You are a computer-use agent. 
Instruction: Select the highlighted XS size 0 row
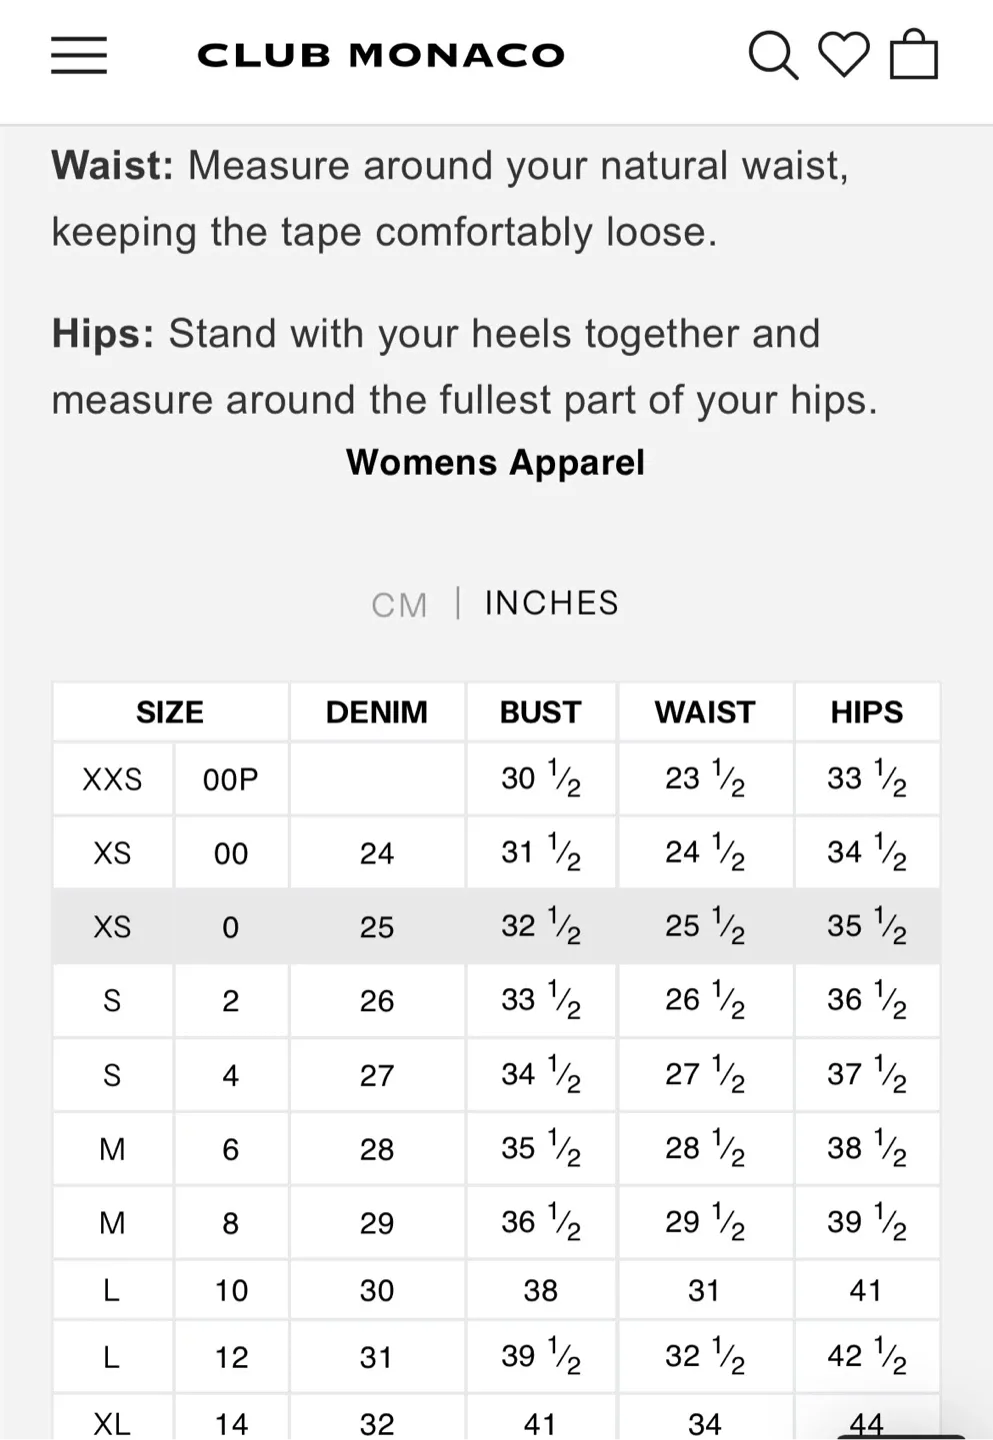click(497, 926)
